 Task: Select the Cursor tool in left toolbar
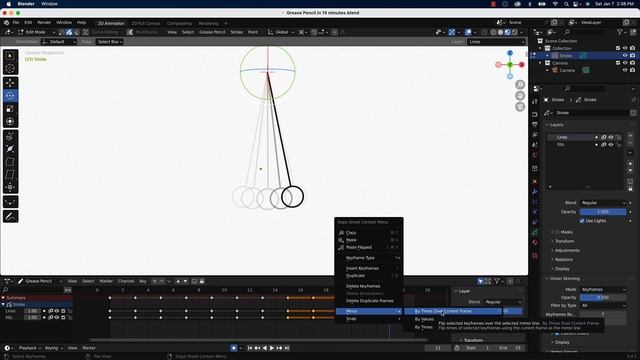(x=10, y=69)
